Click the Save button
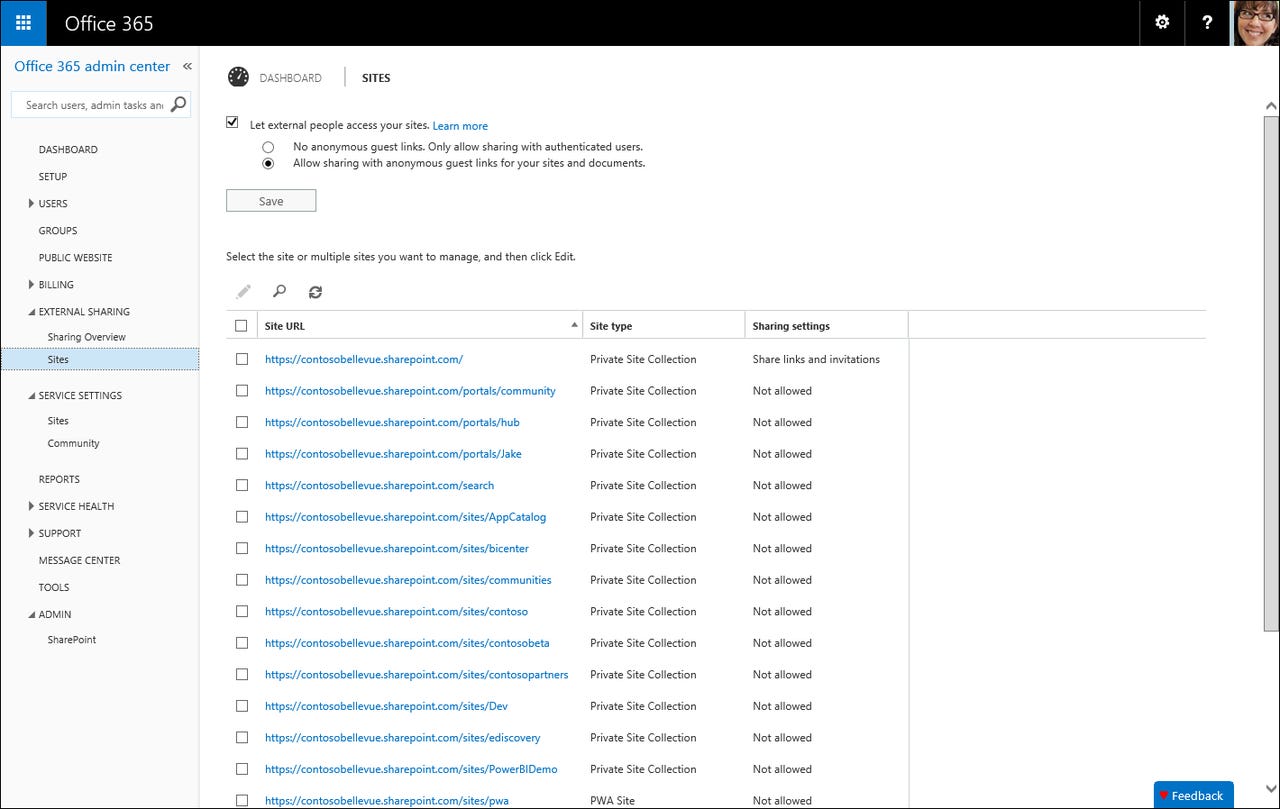The image size is (1280, 809). (x=270, y=200)
